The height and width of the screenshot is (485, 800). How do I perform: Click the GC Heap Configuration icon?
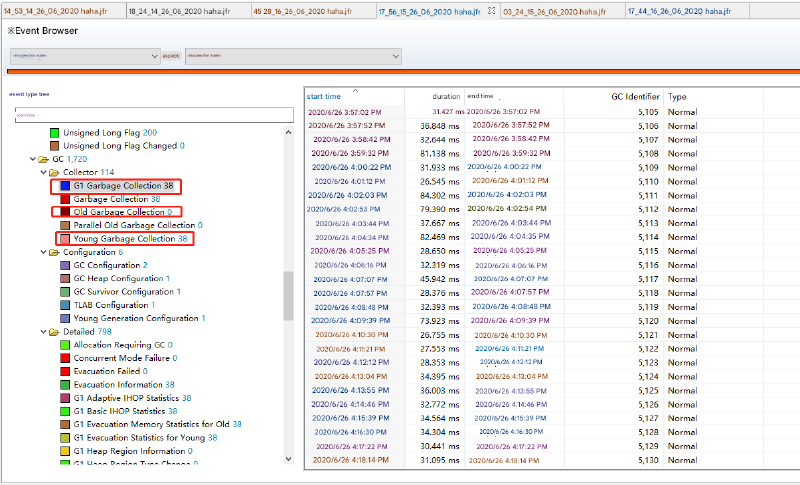click(x=65, y=278)
